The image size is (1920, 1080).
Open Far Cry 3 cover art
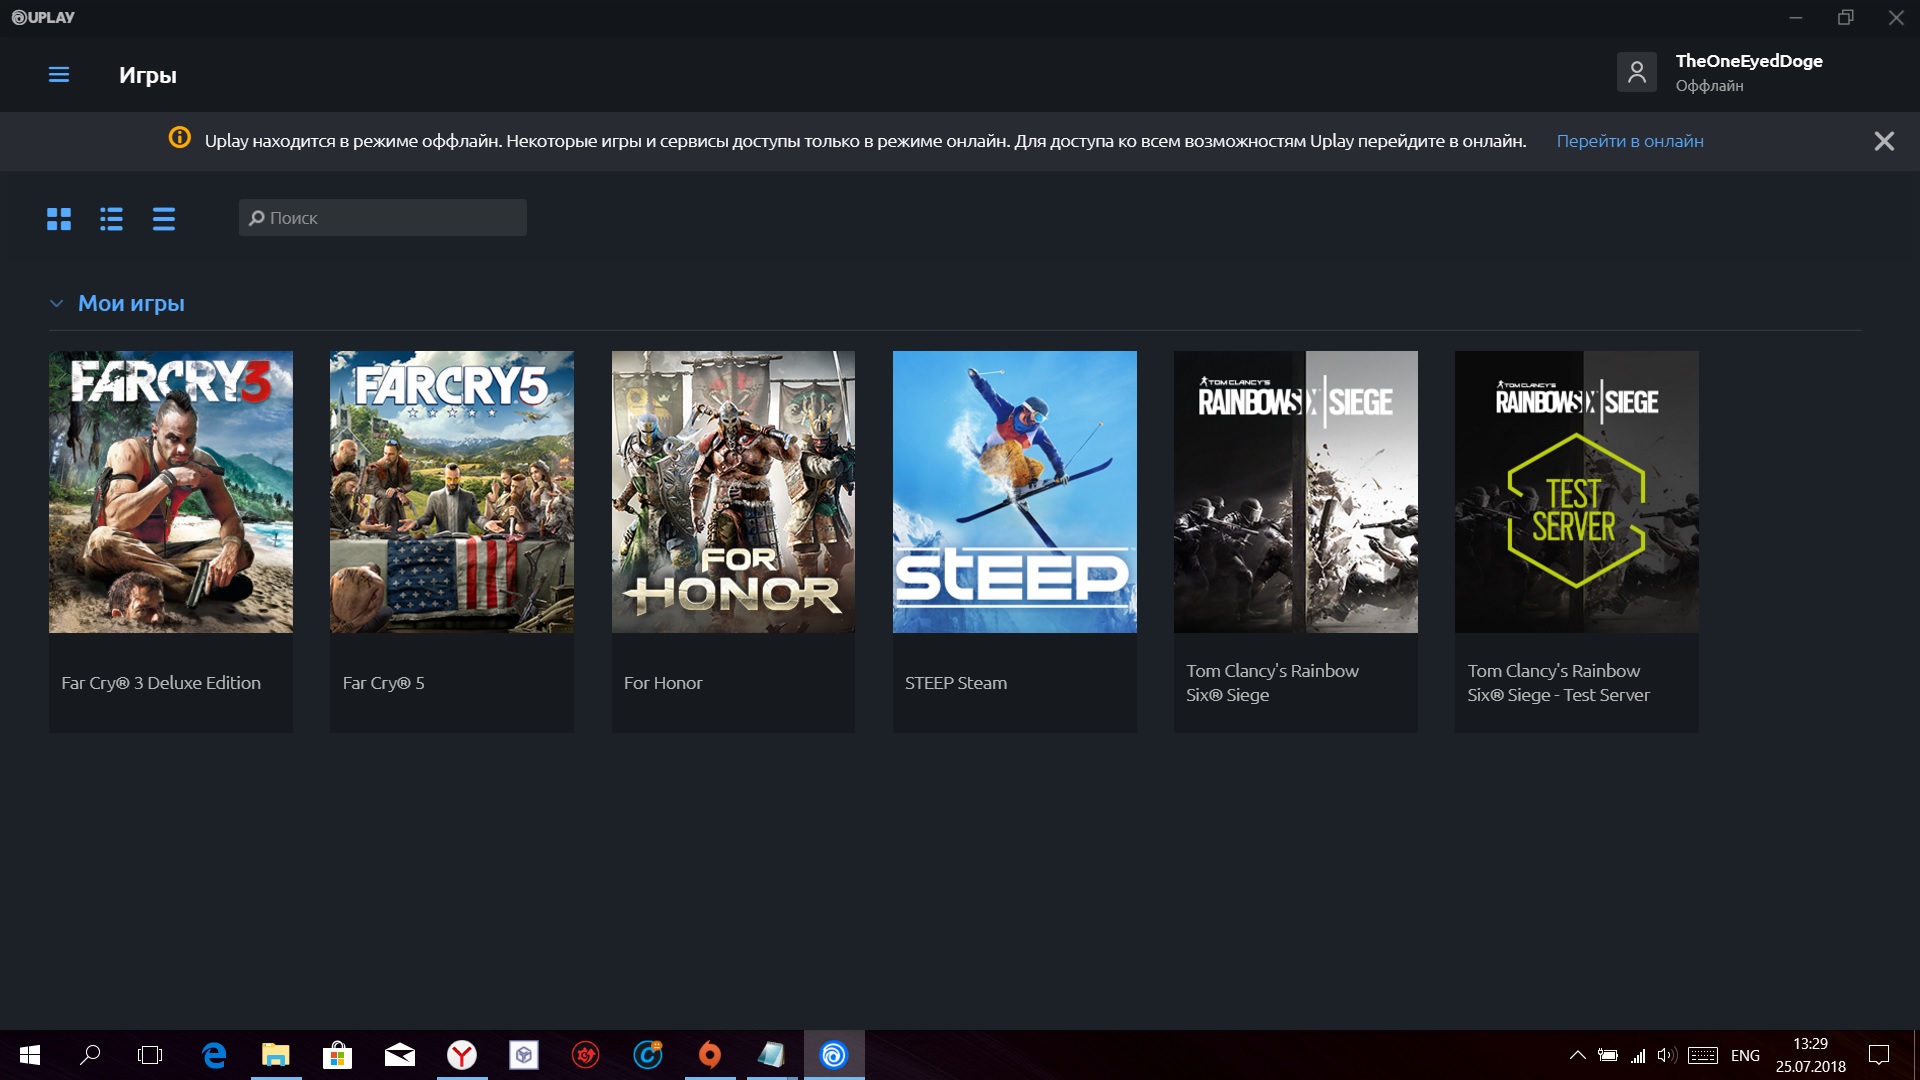coord(171,491)
